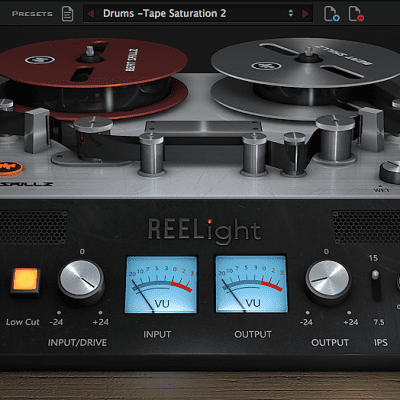Click the PRESETS label
Viewport: 400px width, 400px height.
(32, 14)
